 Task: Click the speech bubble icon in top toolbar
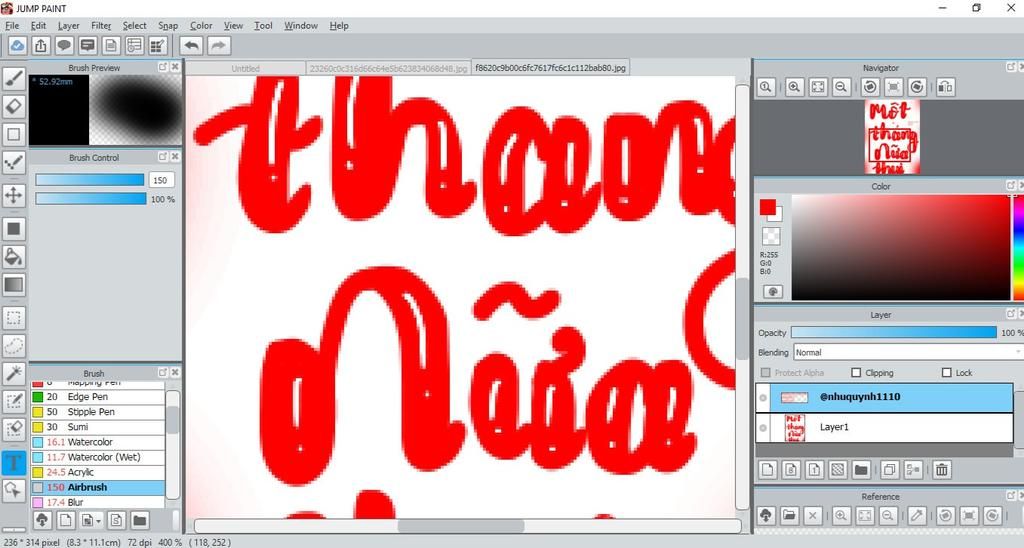tap(64, 46)
